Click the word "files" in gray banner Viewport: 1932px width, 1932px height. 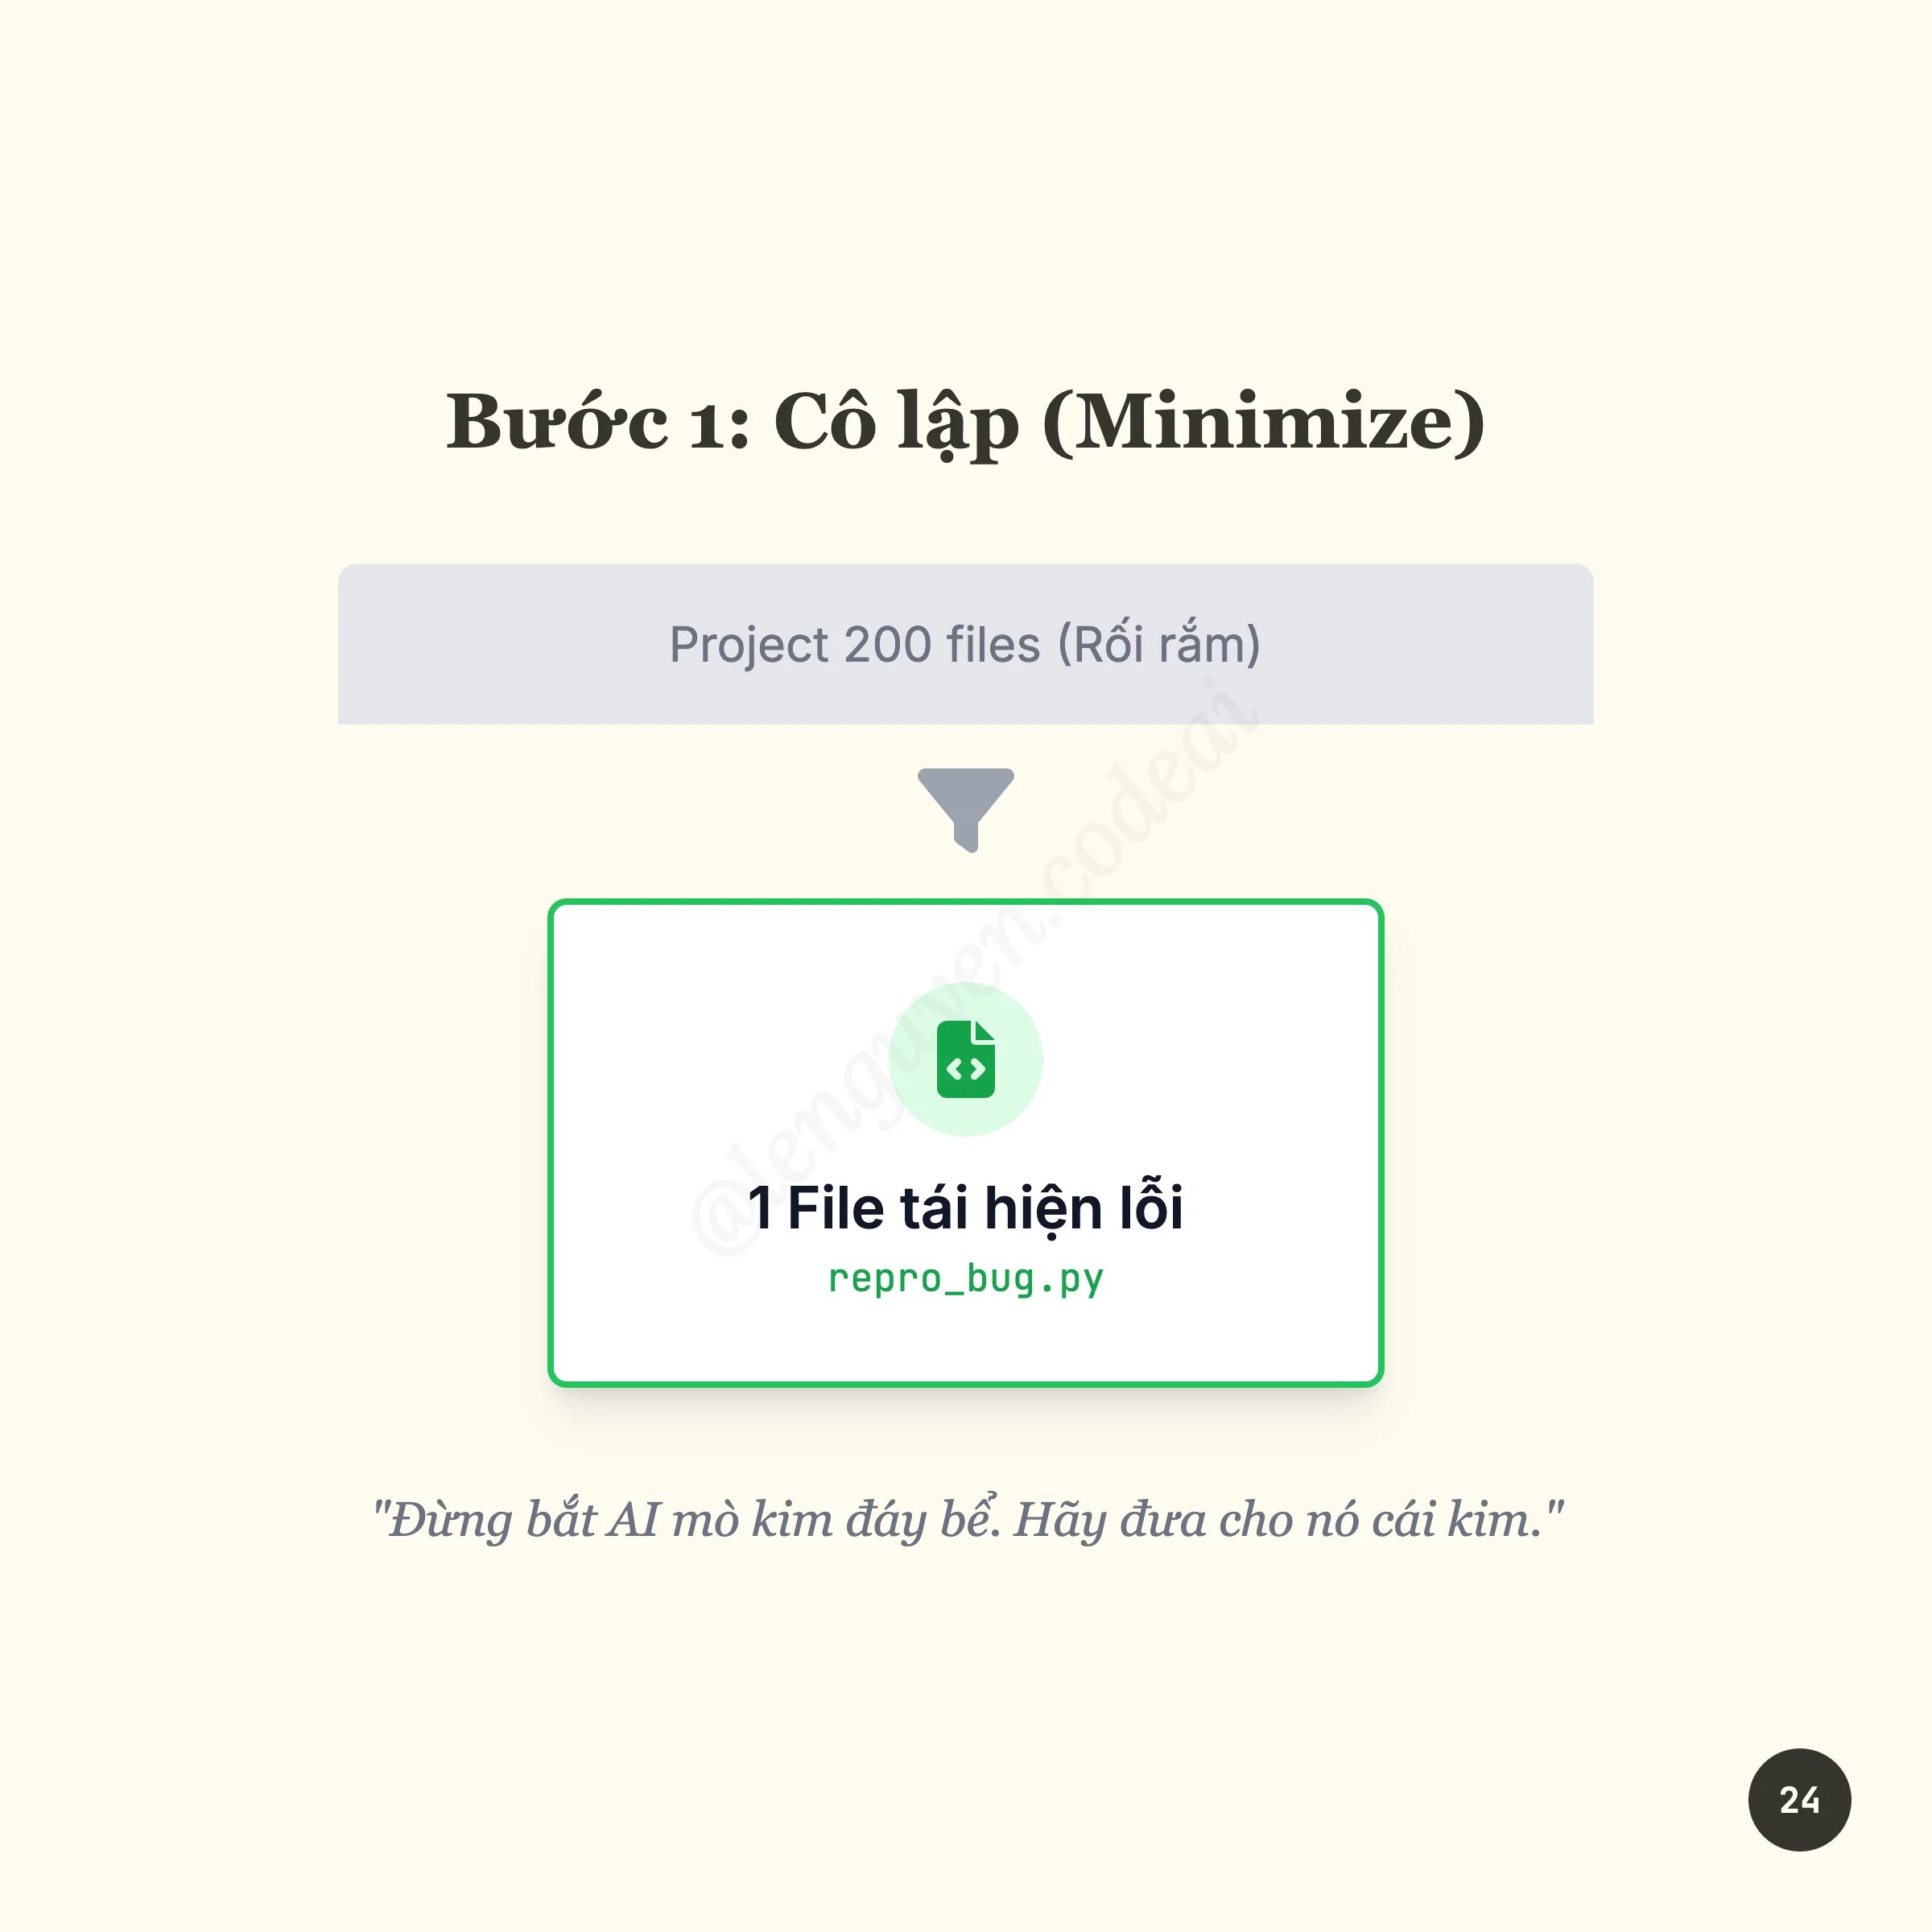click(x=993, y=645)
